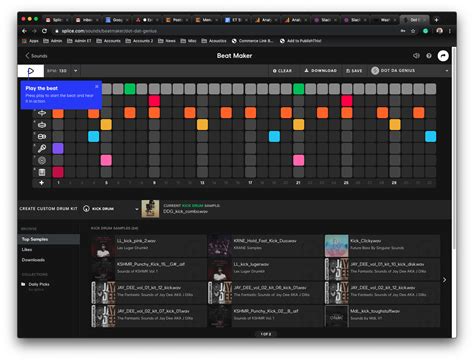Click the Dot Da Genius avatar icon
The image size is (474, 361).
pyautogui.click(x=375, y=71)
